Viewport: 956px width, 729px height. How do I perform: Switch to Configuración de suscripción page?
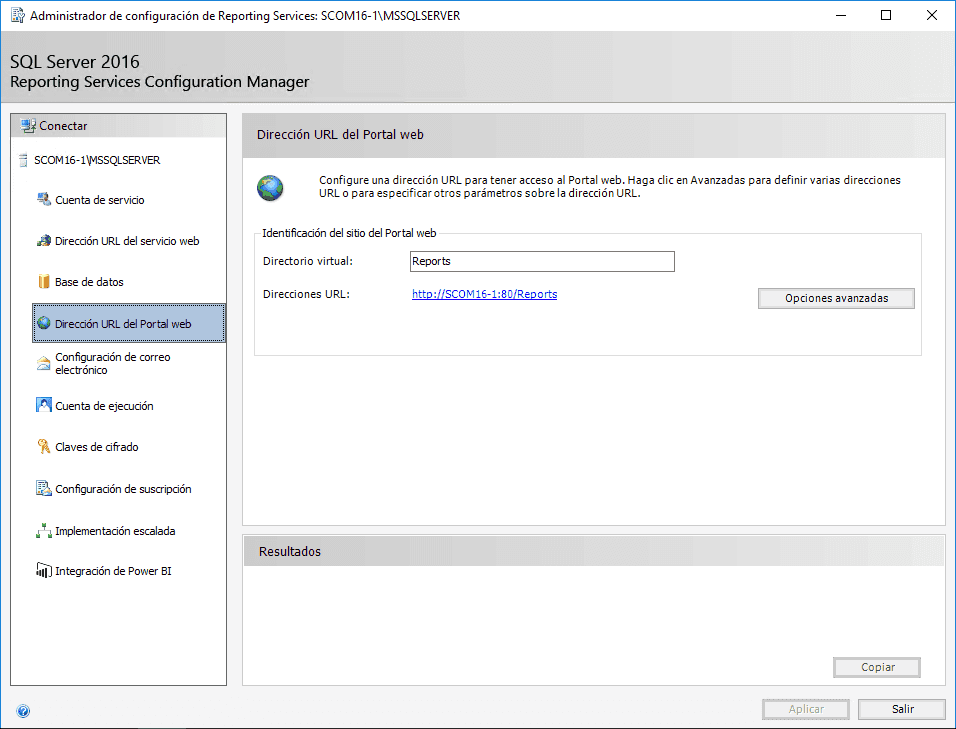coord(123,489)
